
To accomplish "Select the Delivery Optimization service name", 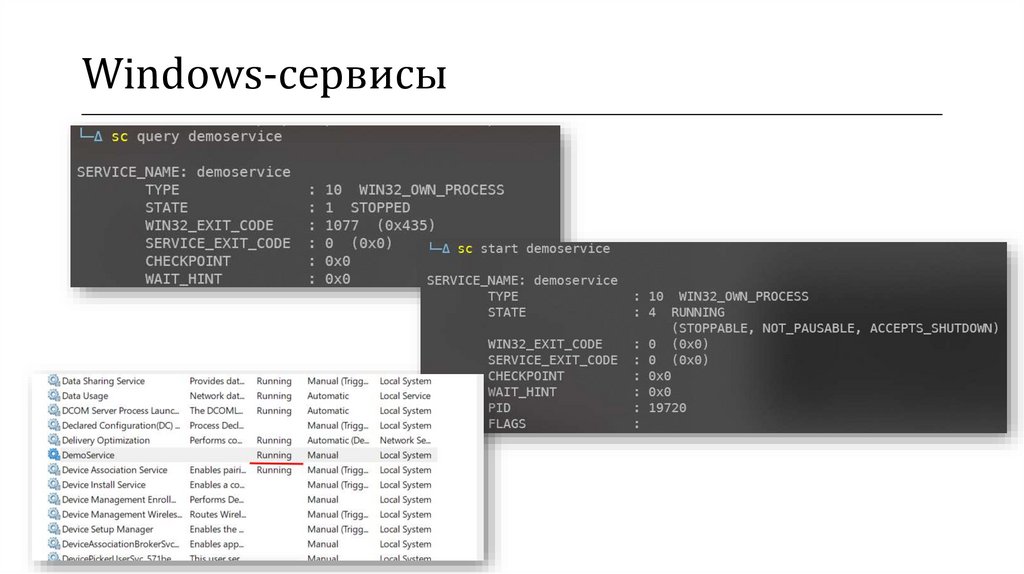I will click(x=106, y=440).
